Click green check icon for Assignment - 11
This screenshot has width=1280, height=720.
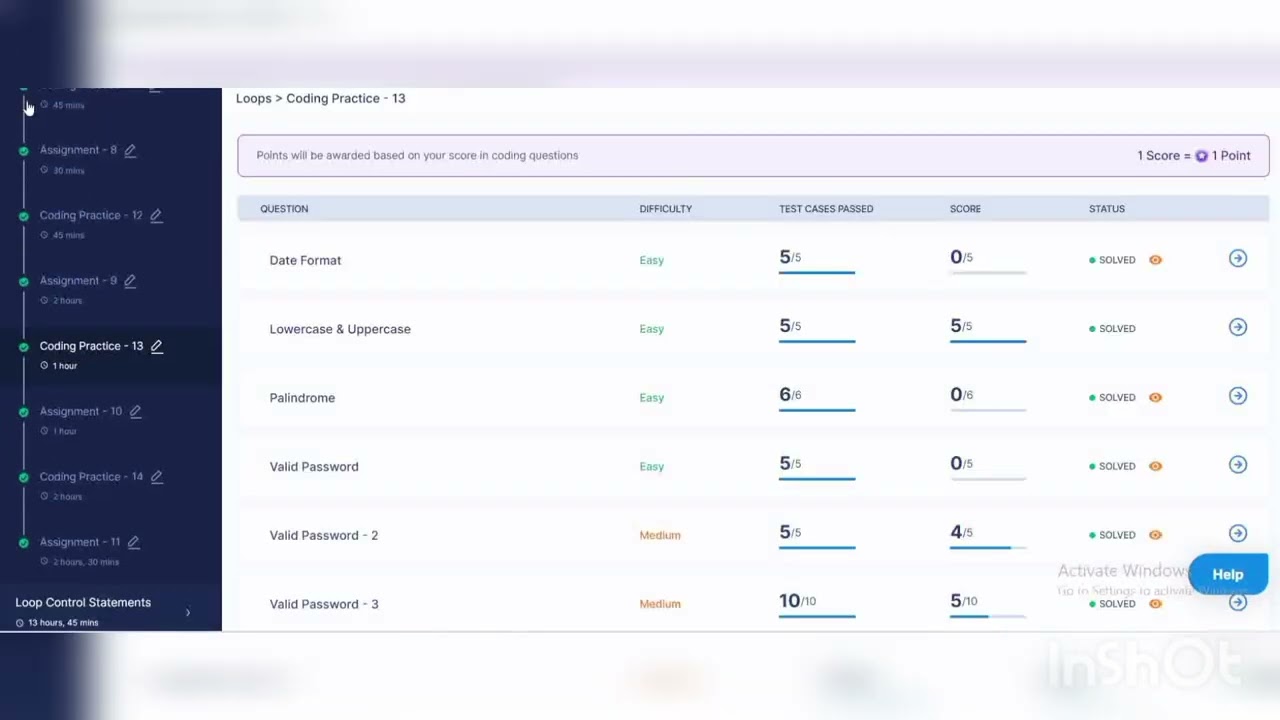[24, 543]
